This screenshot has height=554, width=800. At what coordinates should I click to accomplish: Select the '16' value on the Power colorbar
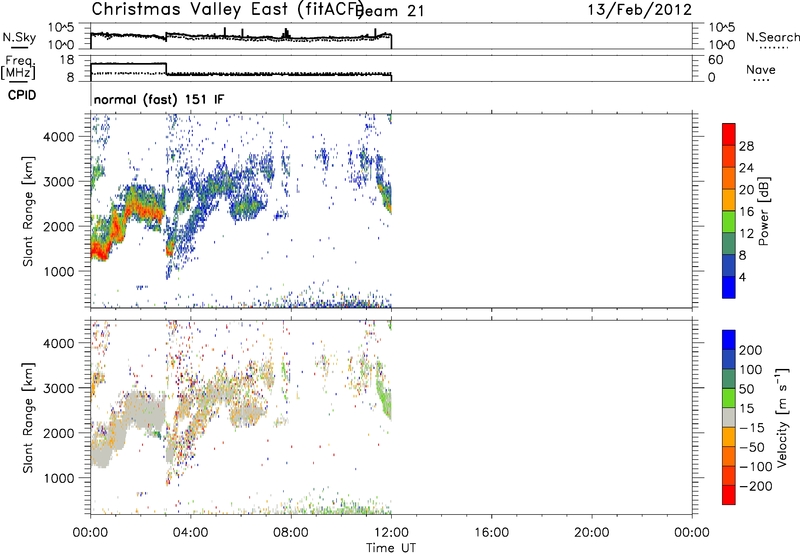tap(746, 212)
